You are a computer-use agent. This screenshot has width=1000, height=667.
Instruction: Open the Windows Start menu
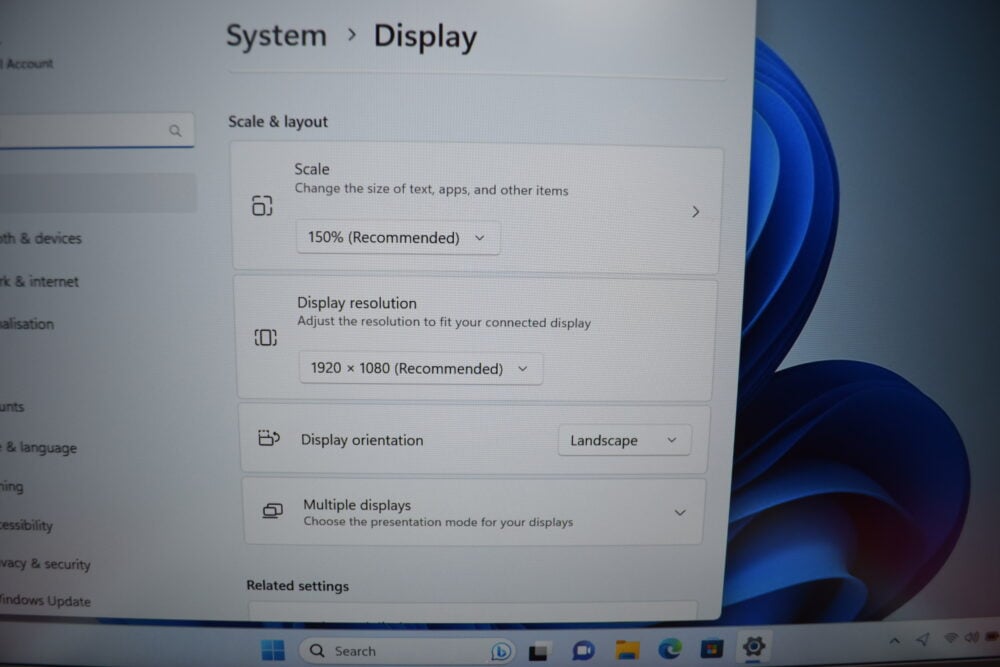pos(273,650)
